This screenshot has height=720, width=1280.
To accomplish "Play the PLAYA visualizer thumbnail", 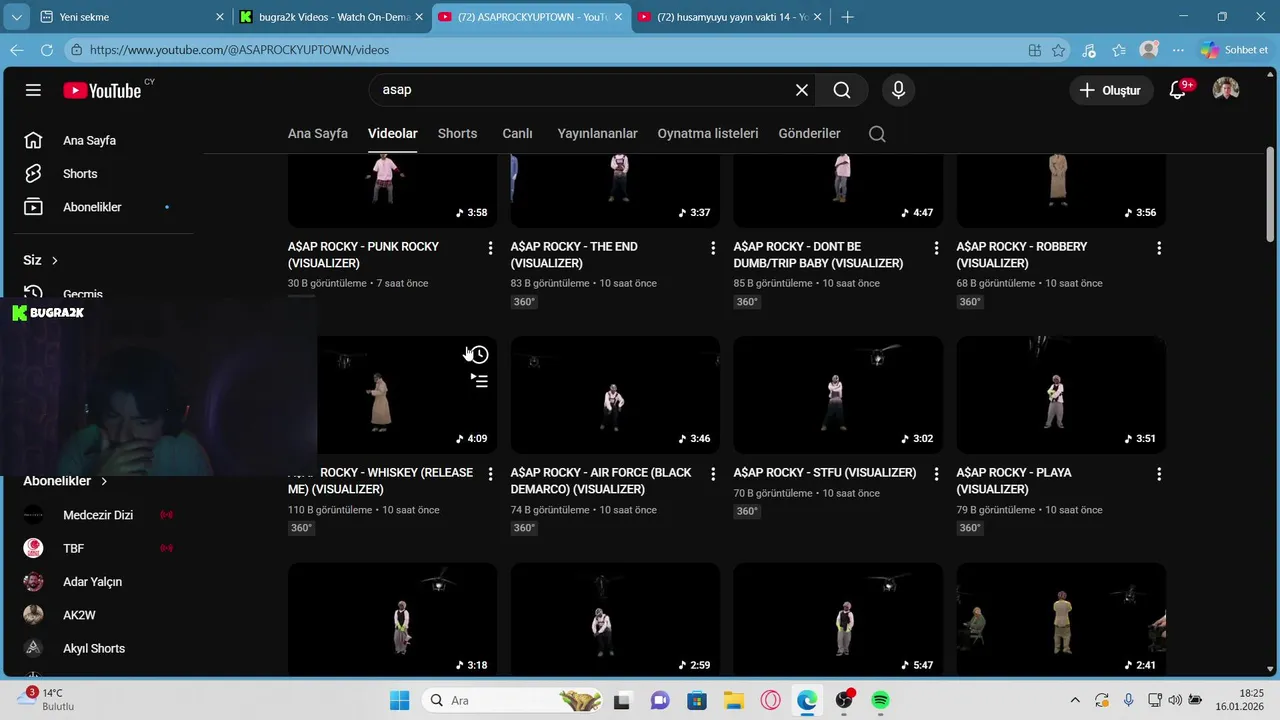I will point(1061,395).
